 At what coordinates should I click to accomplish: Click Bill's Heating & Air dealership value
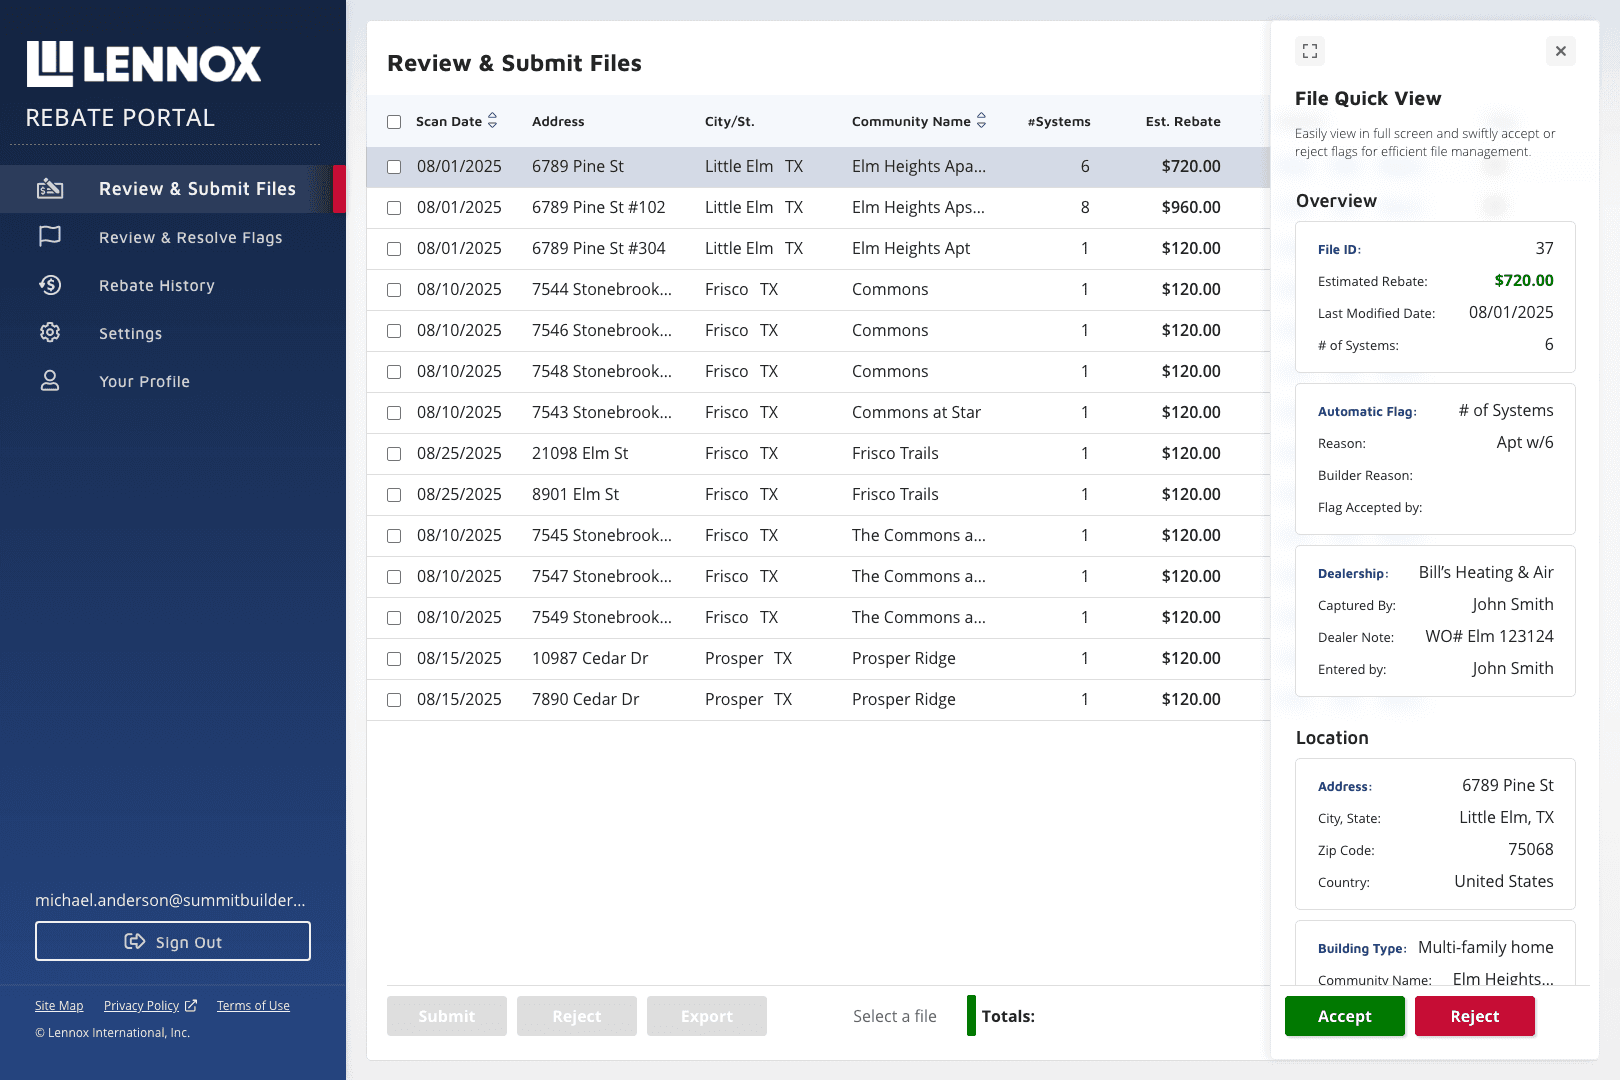(1486, 572)
